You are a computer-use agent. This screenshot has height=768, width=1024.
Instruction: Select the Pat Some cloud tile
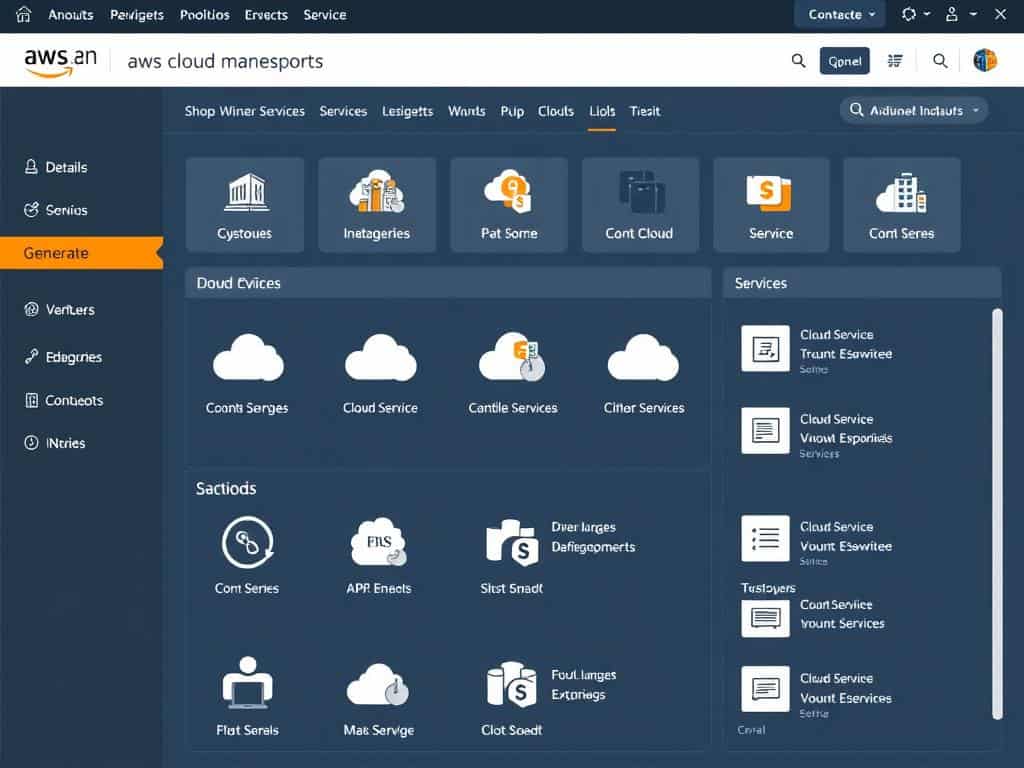click(x=509, y=204)
